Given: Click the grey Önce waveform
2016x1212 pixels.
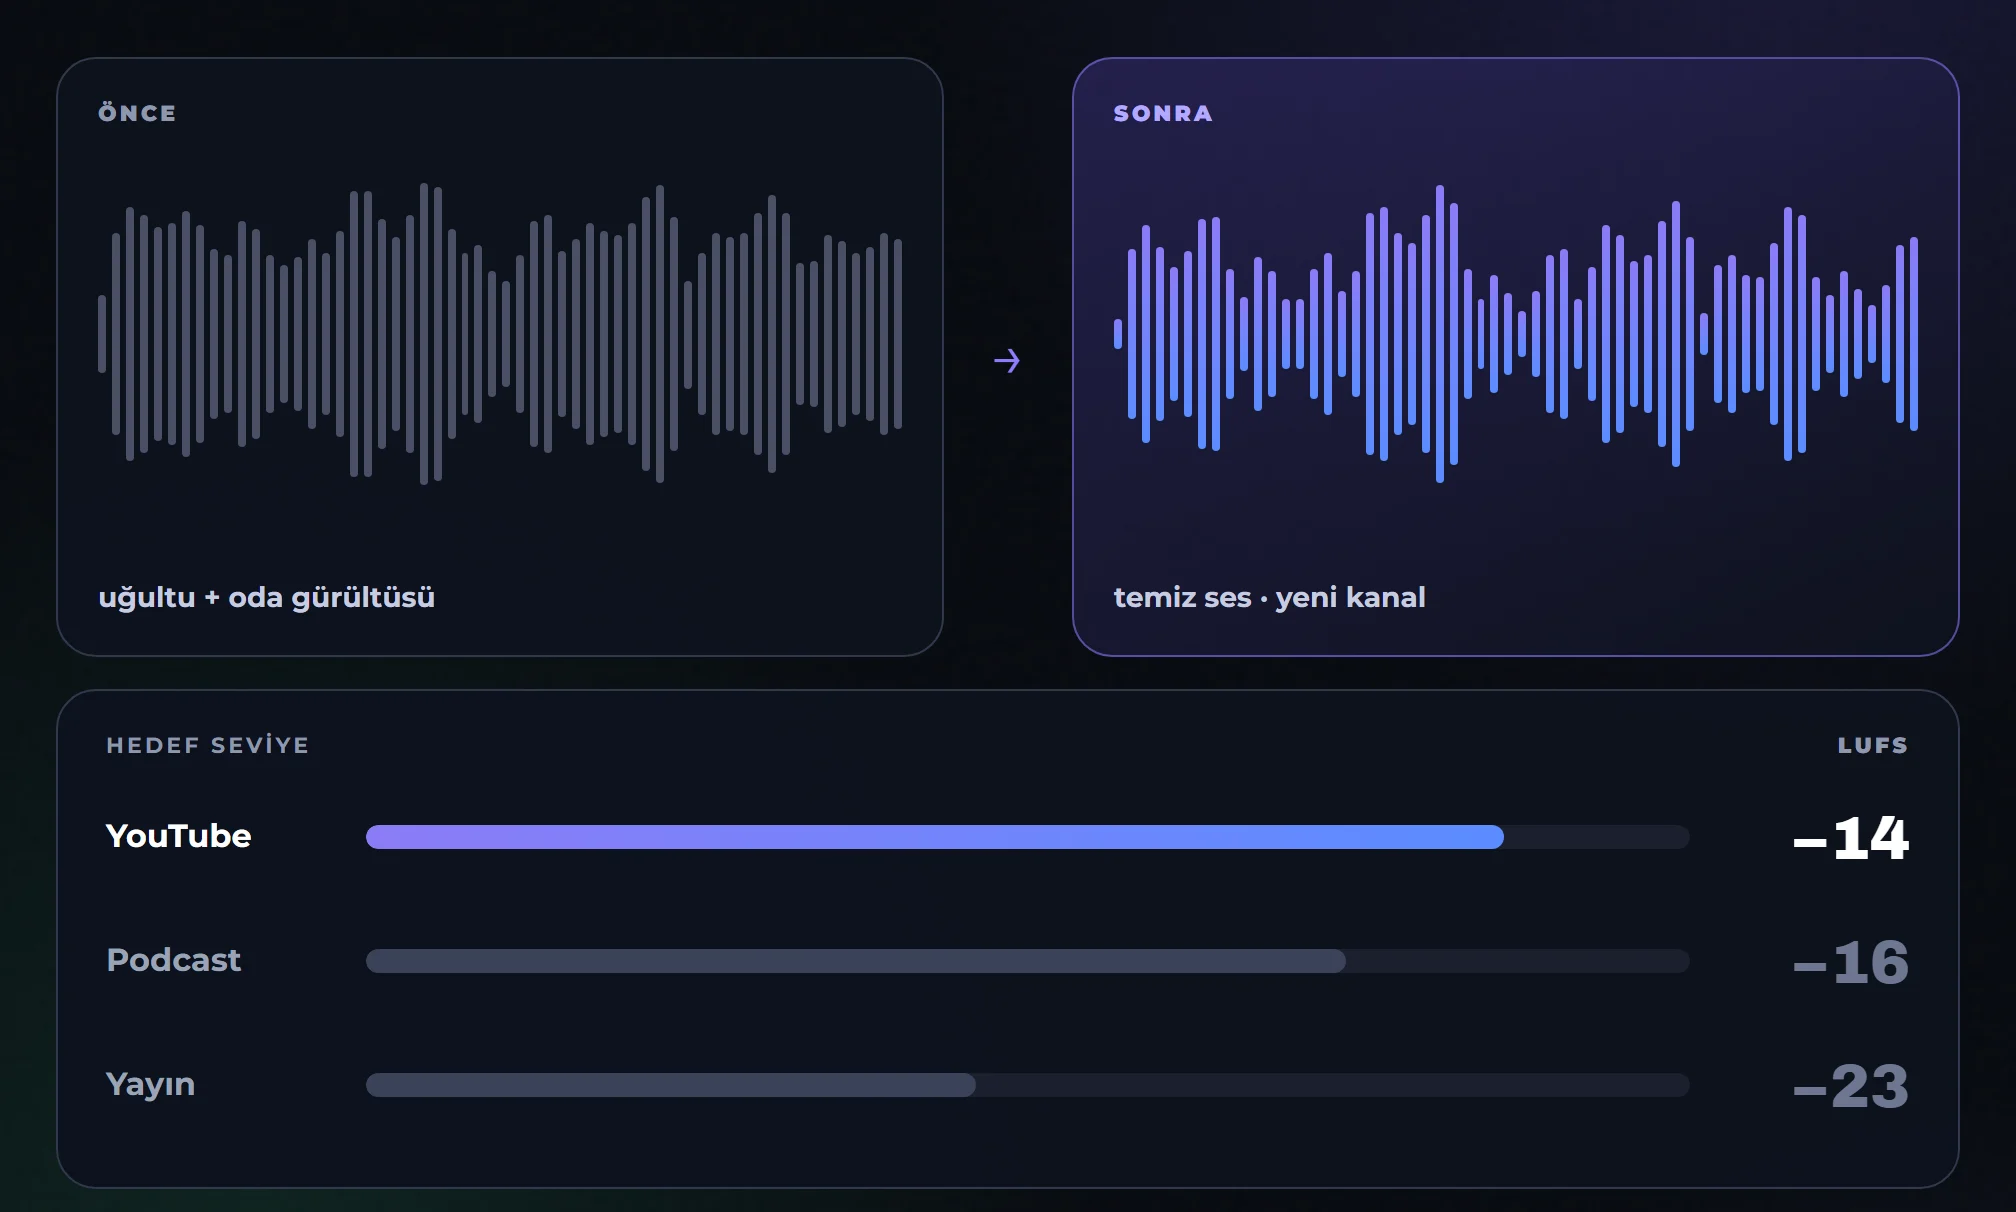Looking at the screenshot, I should click(x=500, y=334).
